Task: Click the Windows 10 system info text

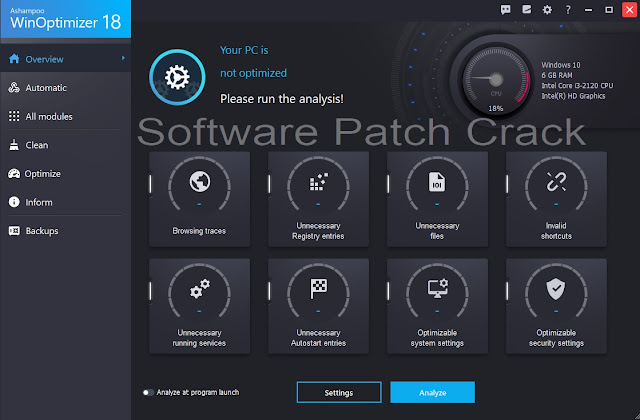Action: (560, 65)
